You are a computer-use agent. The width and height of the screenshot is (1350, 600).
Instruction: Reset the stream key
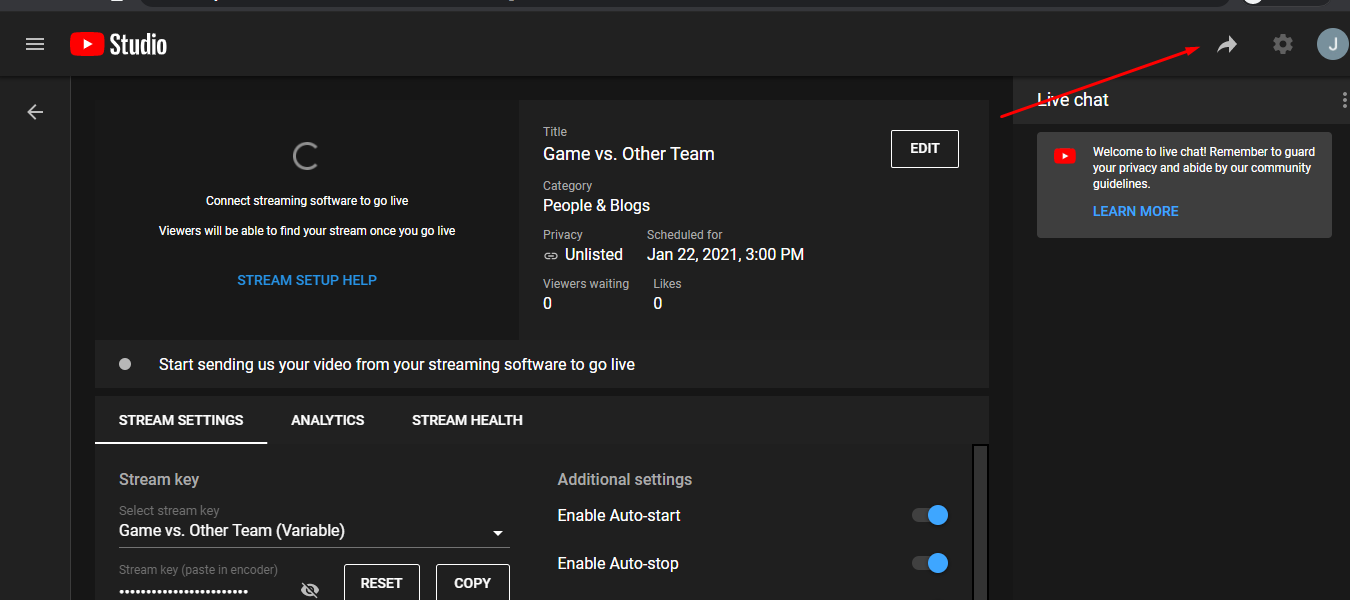381,583
